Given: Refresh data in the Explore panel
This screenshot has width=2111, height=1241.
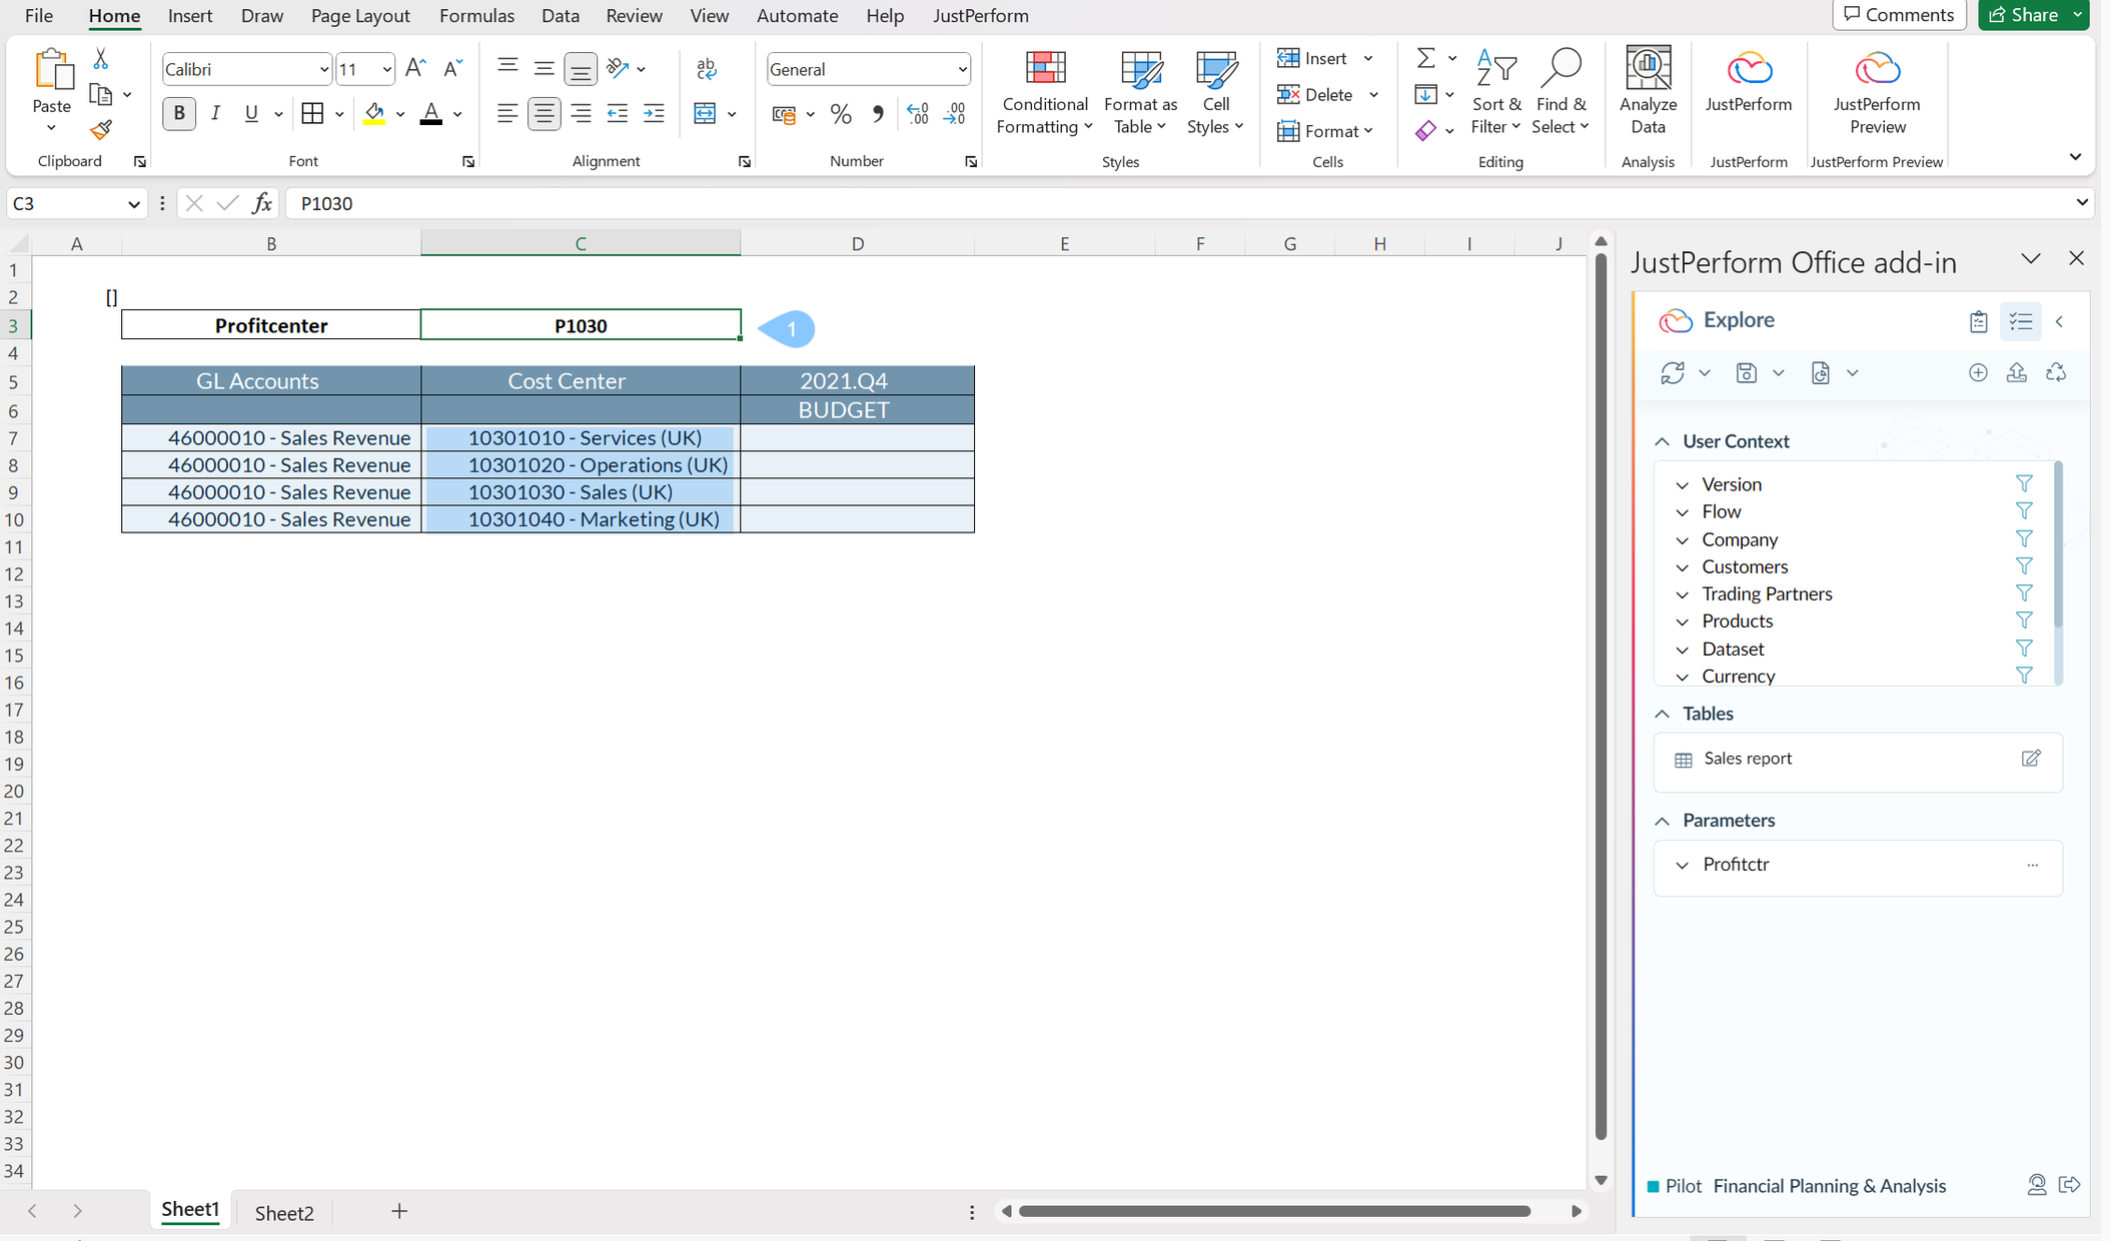Looking at the screenshot, I should point(1675,372).
